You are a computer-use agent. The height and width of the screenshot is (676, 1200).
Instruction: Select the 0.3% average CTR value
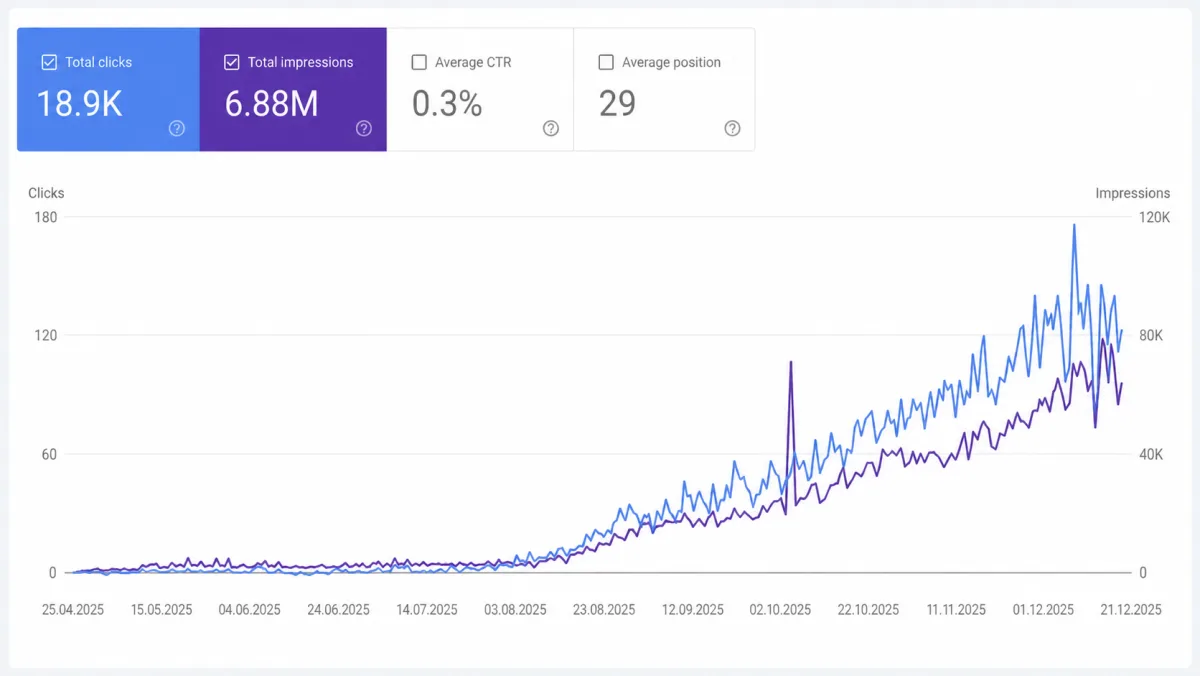[x=447, y=103]
